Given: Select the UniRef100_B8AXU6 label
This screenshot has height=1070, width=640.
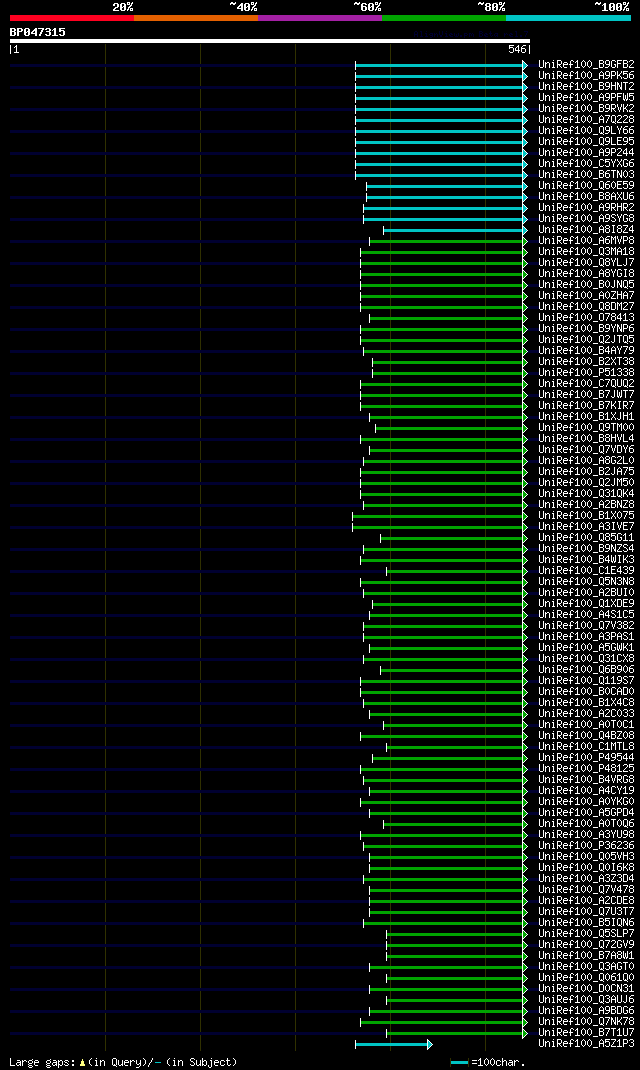Looking at the screenshot, I should (x=586, y=197).
